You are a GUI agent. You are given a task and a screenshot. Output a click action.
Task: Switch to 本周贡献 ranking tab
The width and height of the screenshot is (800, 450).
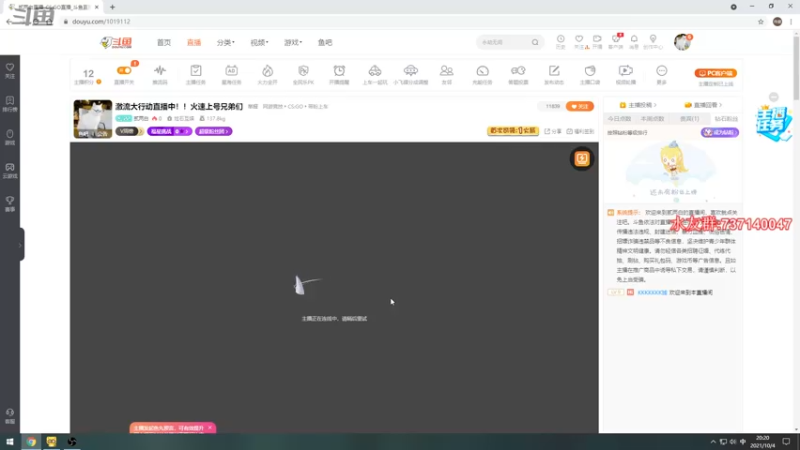[x=653, y=118]
